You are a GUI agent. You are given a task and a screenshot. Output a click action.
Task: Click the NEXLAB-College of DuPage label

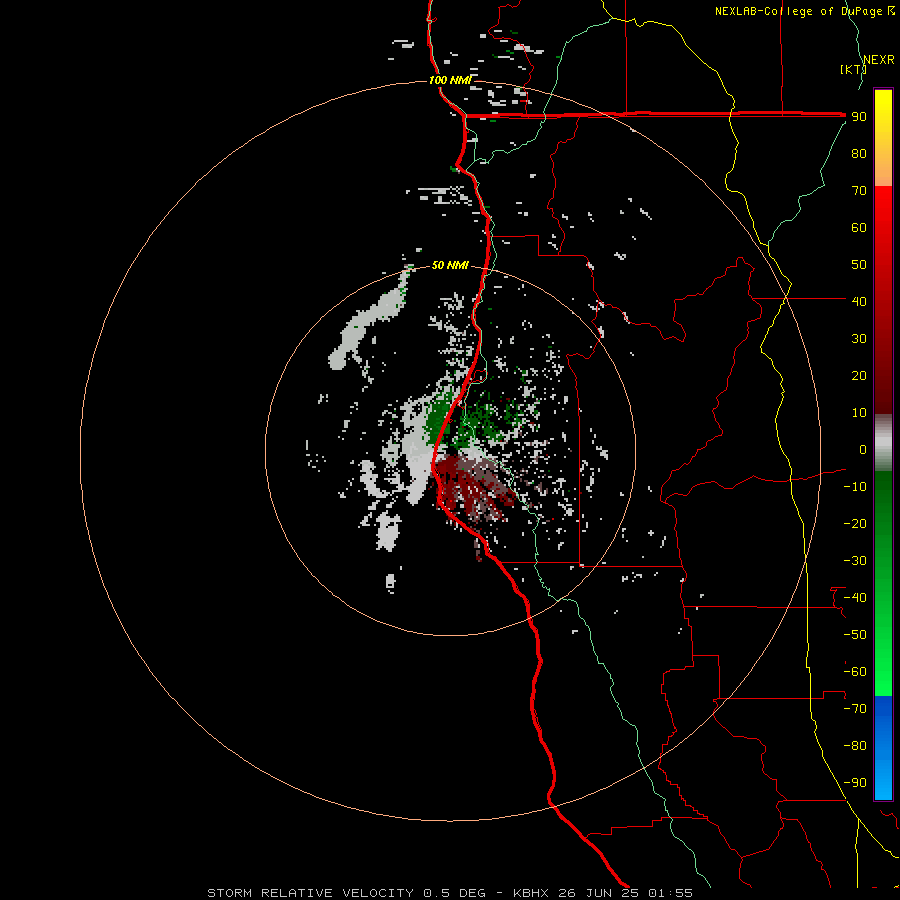804,11
